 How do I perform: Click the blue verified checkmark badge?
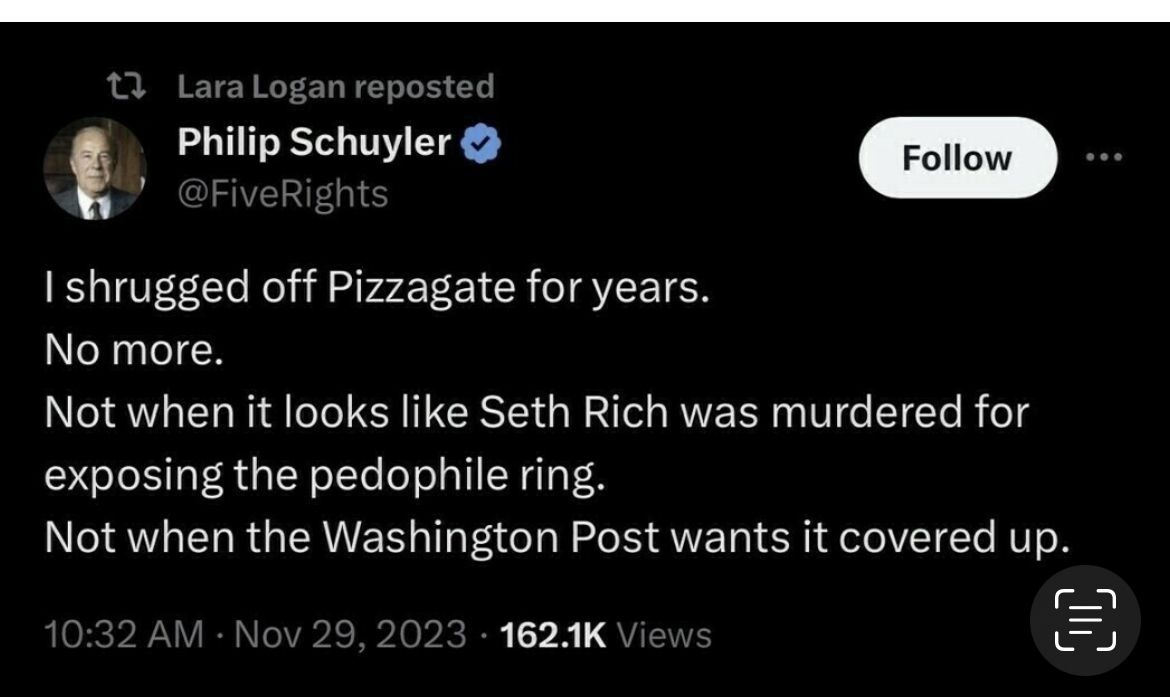click(x=481, y=146)
